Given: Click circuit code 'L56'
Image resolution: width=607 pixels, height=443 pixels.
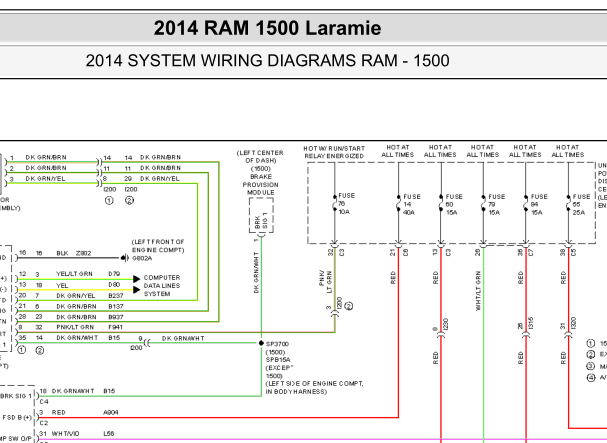Looking at the screenshot, I should pos(109,434).
